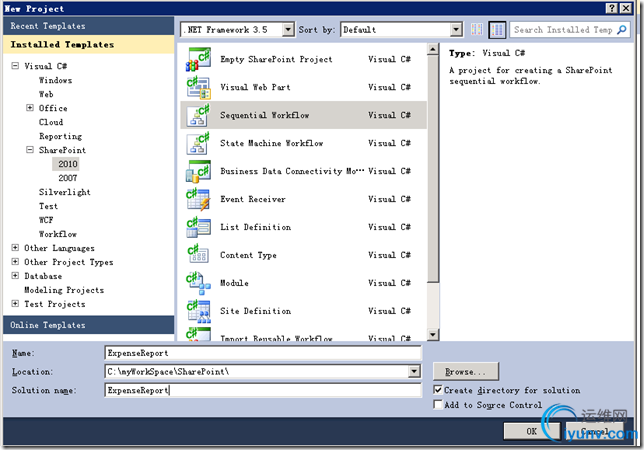Select the Empty SharePoint Project template icon
Viewport: 644px width, 450px height.
tap(198, 60)
